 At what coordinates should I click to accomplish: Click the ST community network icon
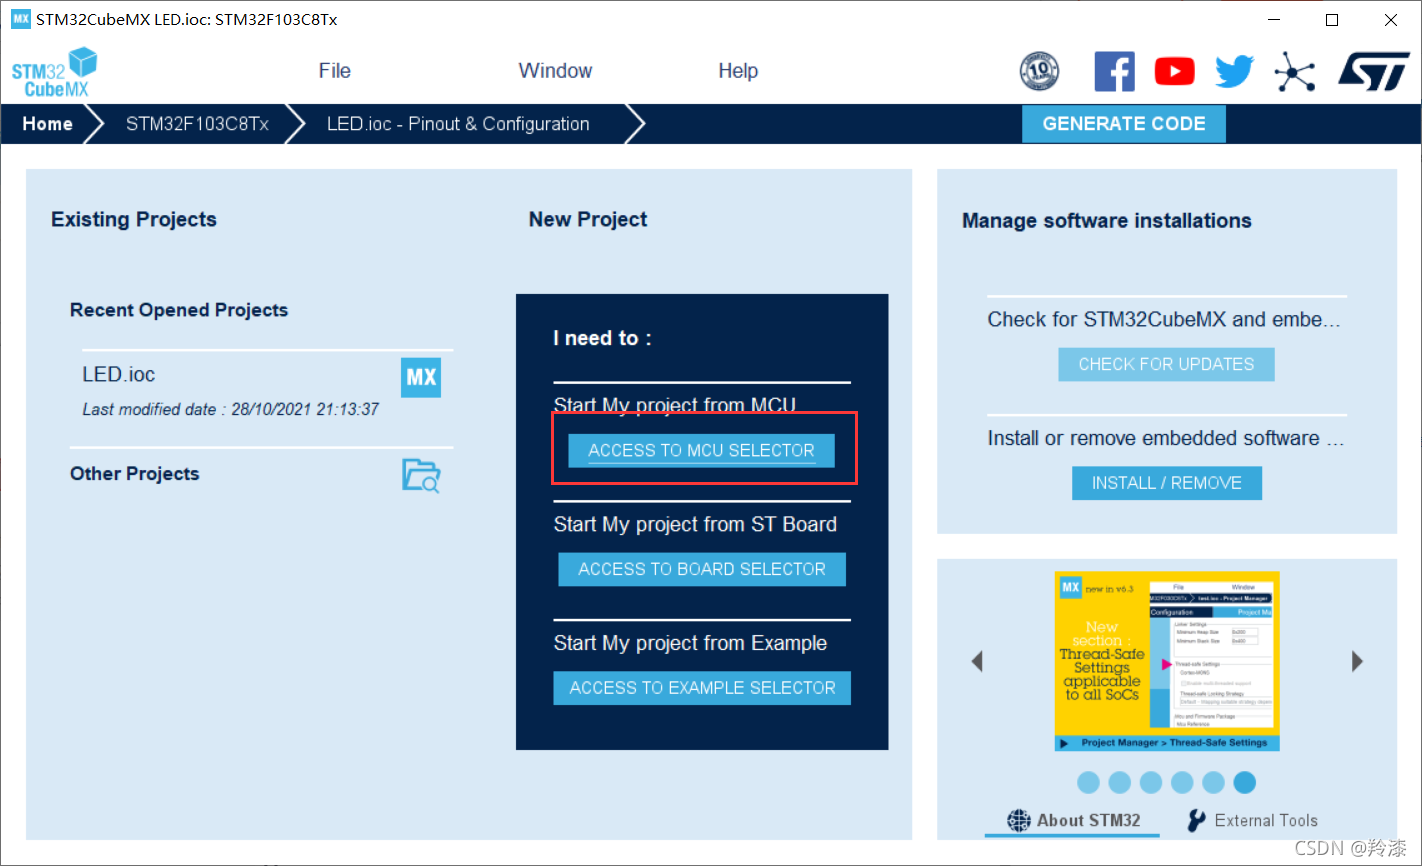point(1295,72)
